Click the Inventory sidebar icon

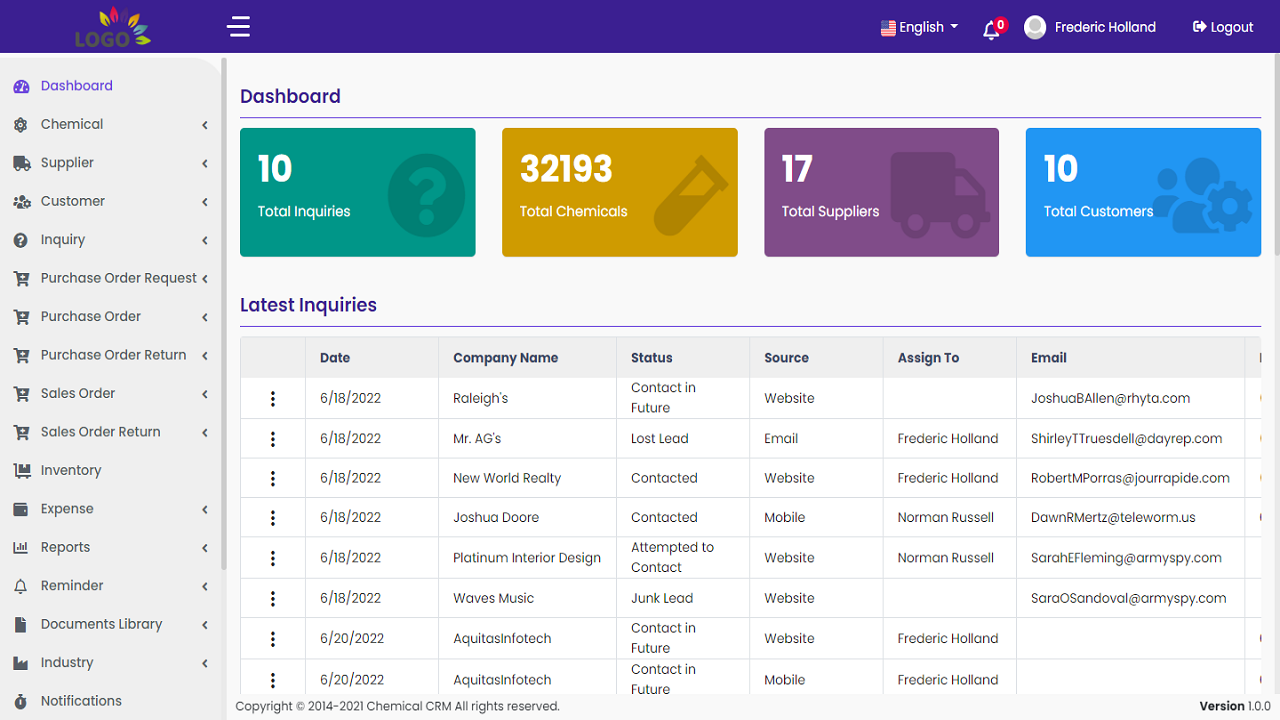click(x=21, y=471)
